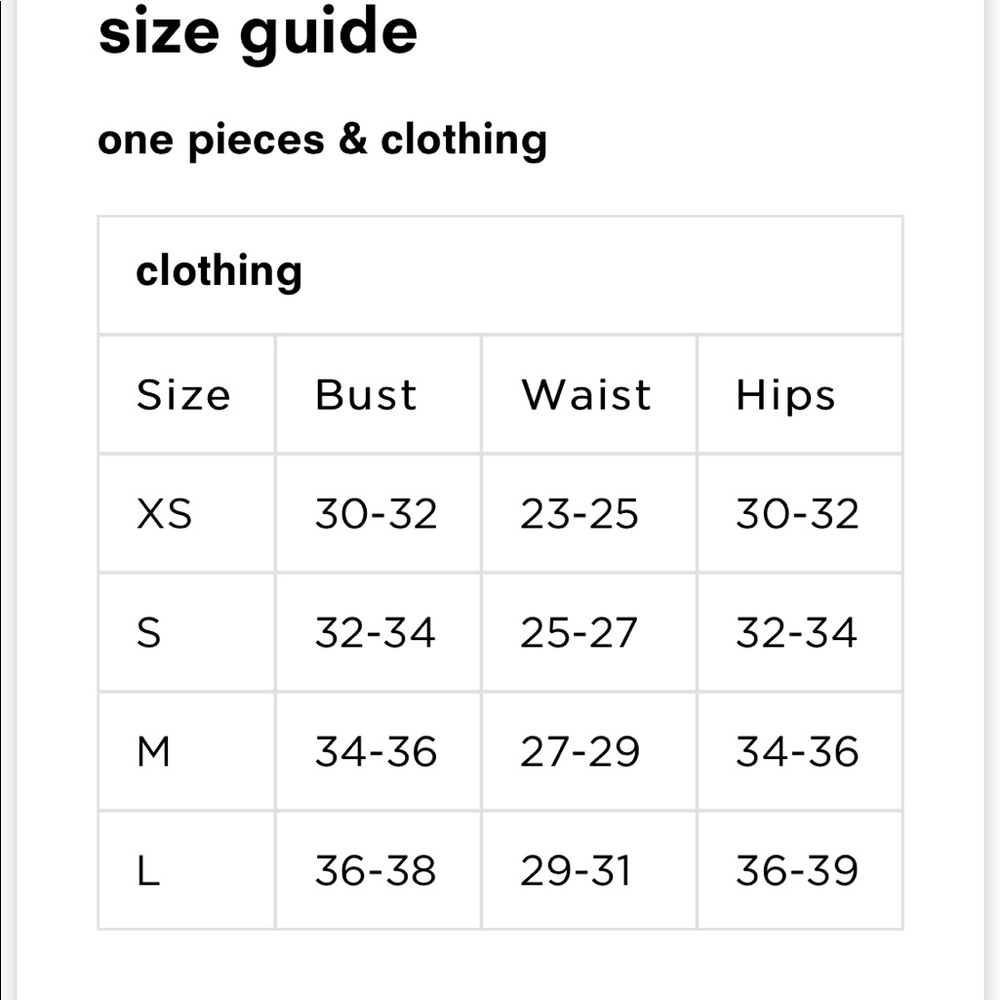1000x1000 pixels.
Task: Select the 'one pieces & clothing' subheading
Action: [322, 140]
